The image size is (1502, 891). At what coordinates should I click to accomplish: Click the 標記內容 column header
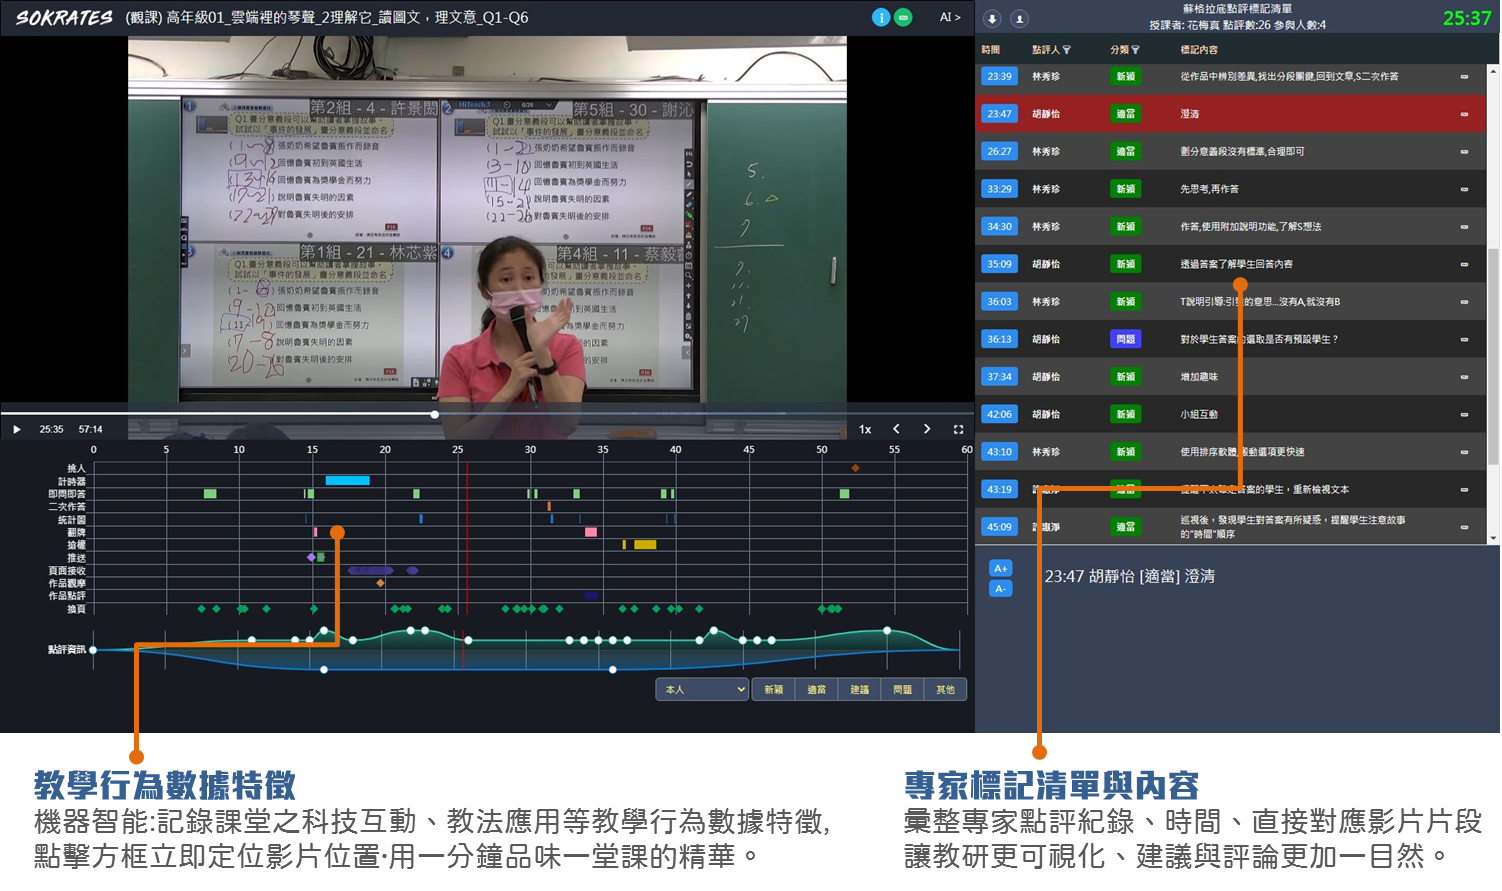tap(1199, 50)
